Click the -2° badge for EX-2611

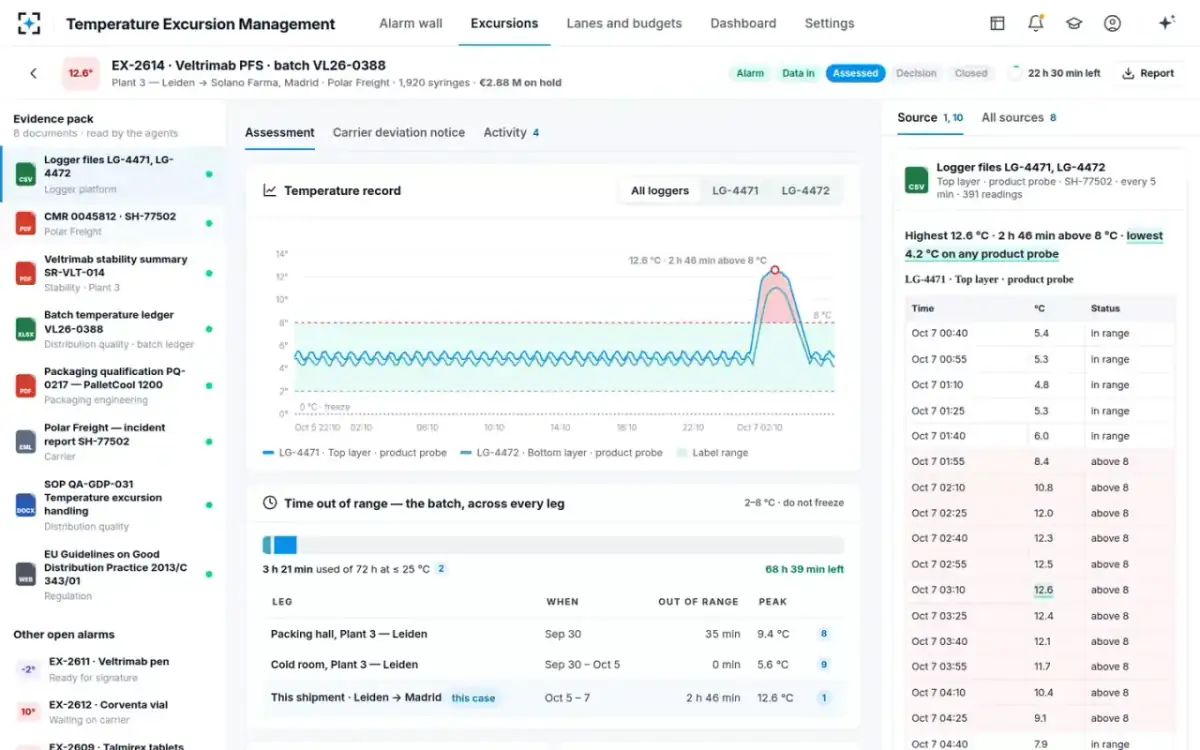[29, 669]
